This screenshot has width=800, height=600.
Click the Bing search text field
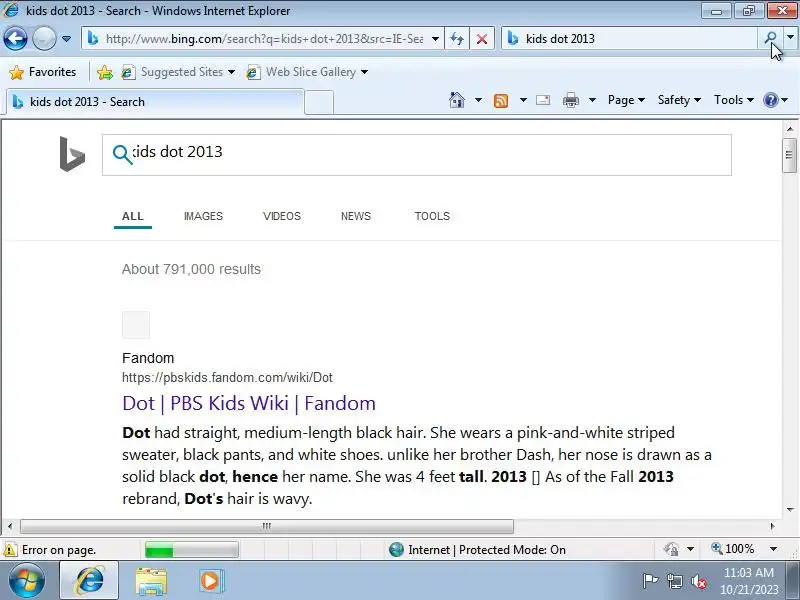(x=416, y=155)
